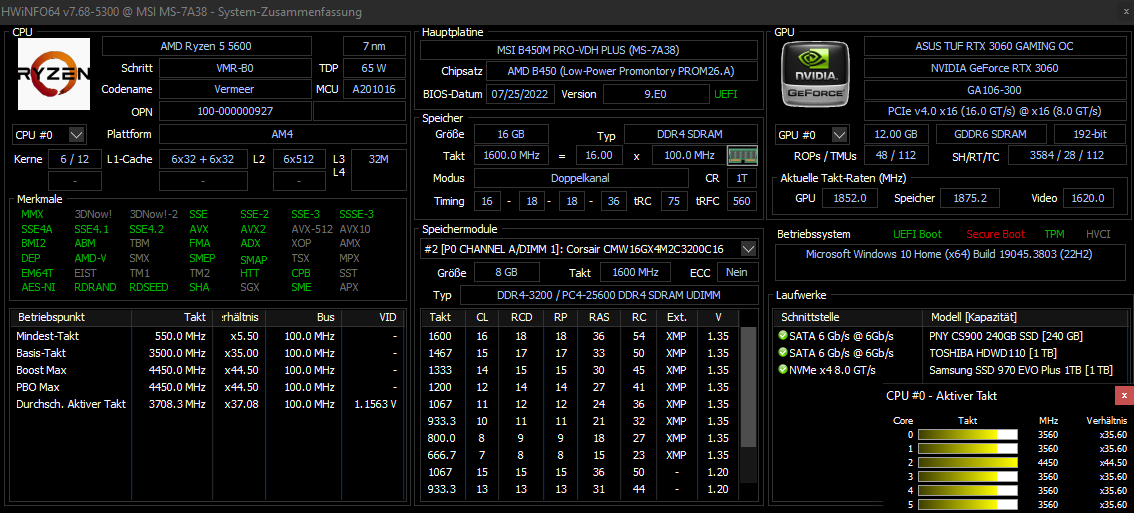Click the tRFC 560 field

point(742,201)
